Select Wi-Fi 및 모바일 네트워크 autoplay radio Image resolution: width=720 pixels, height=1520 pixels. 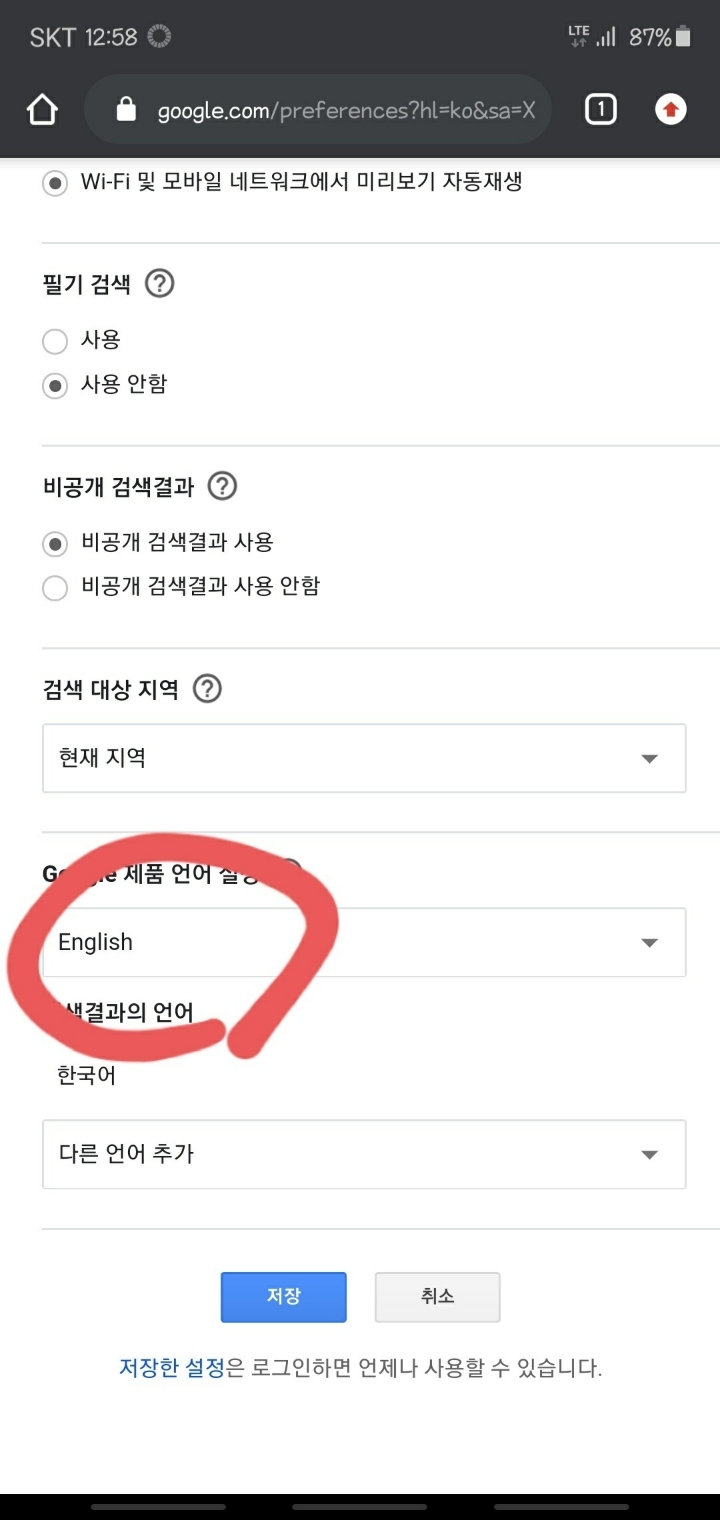coord(55,184)
